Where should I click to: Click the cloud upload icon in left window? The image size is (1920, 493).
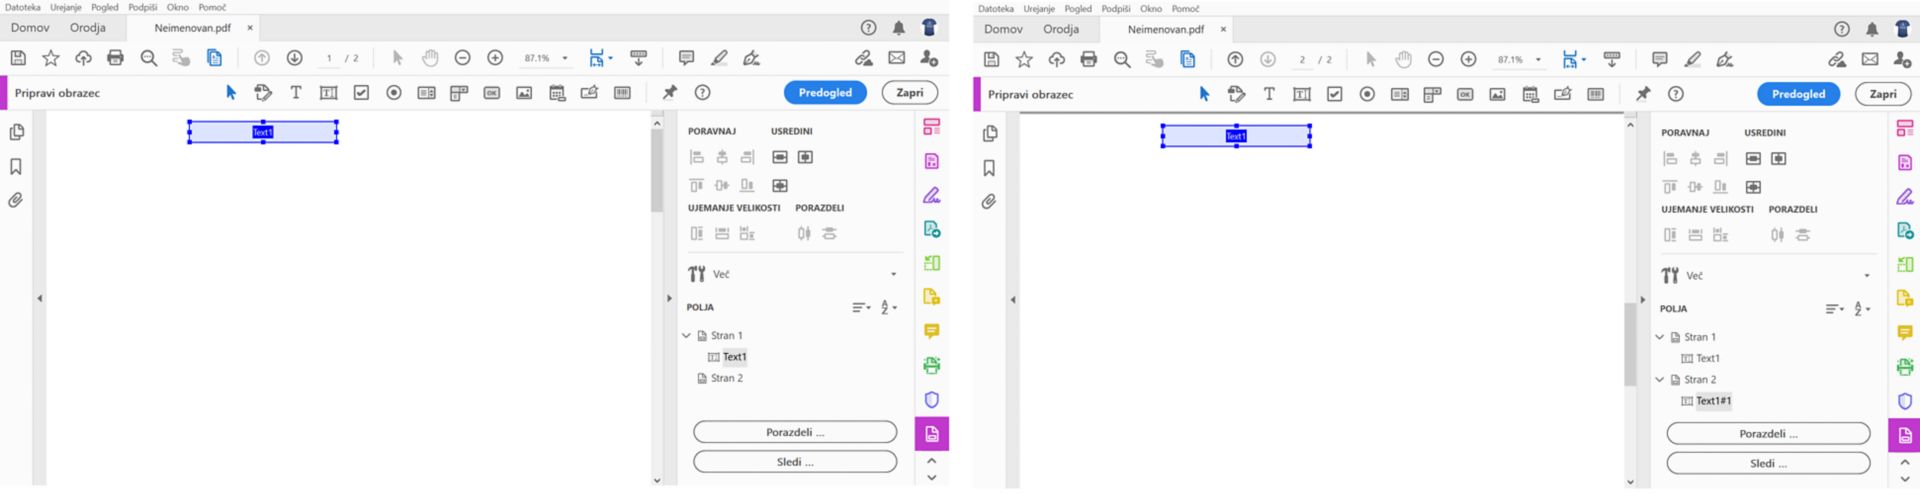83,58
